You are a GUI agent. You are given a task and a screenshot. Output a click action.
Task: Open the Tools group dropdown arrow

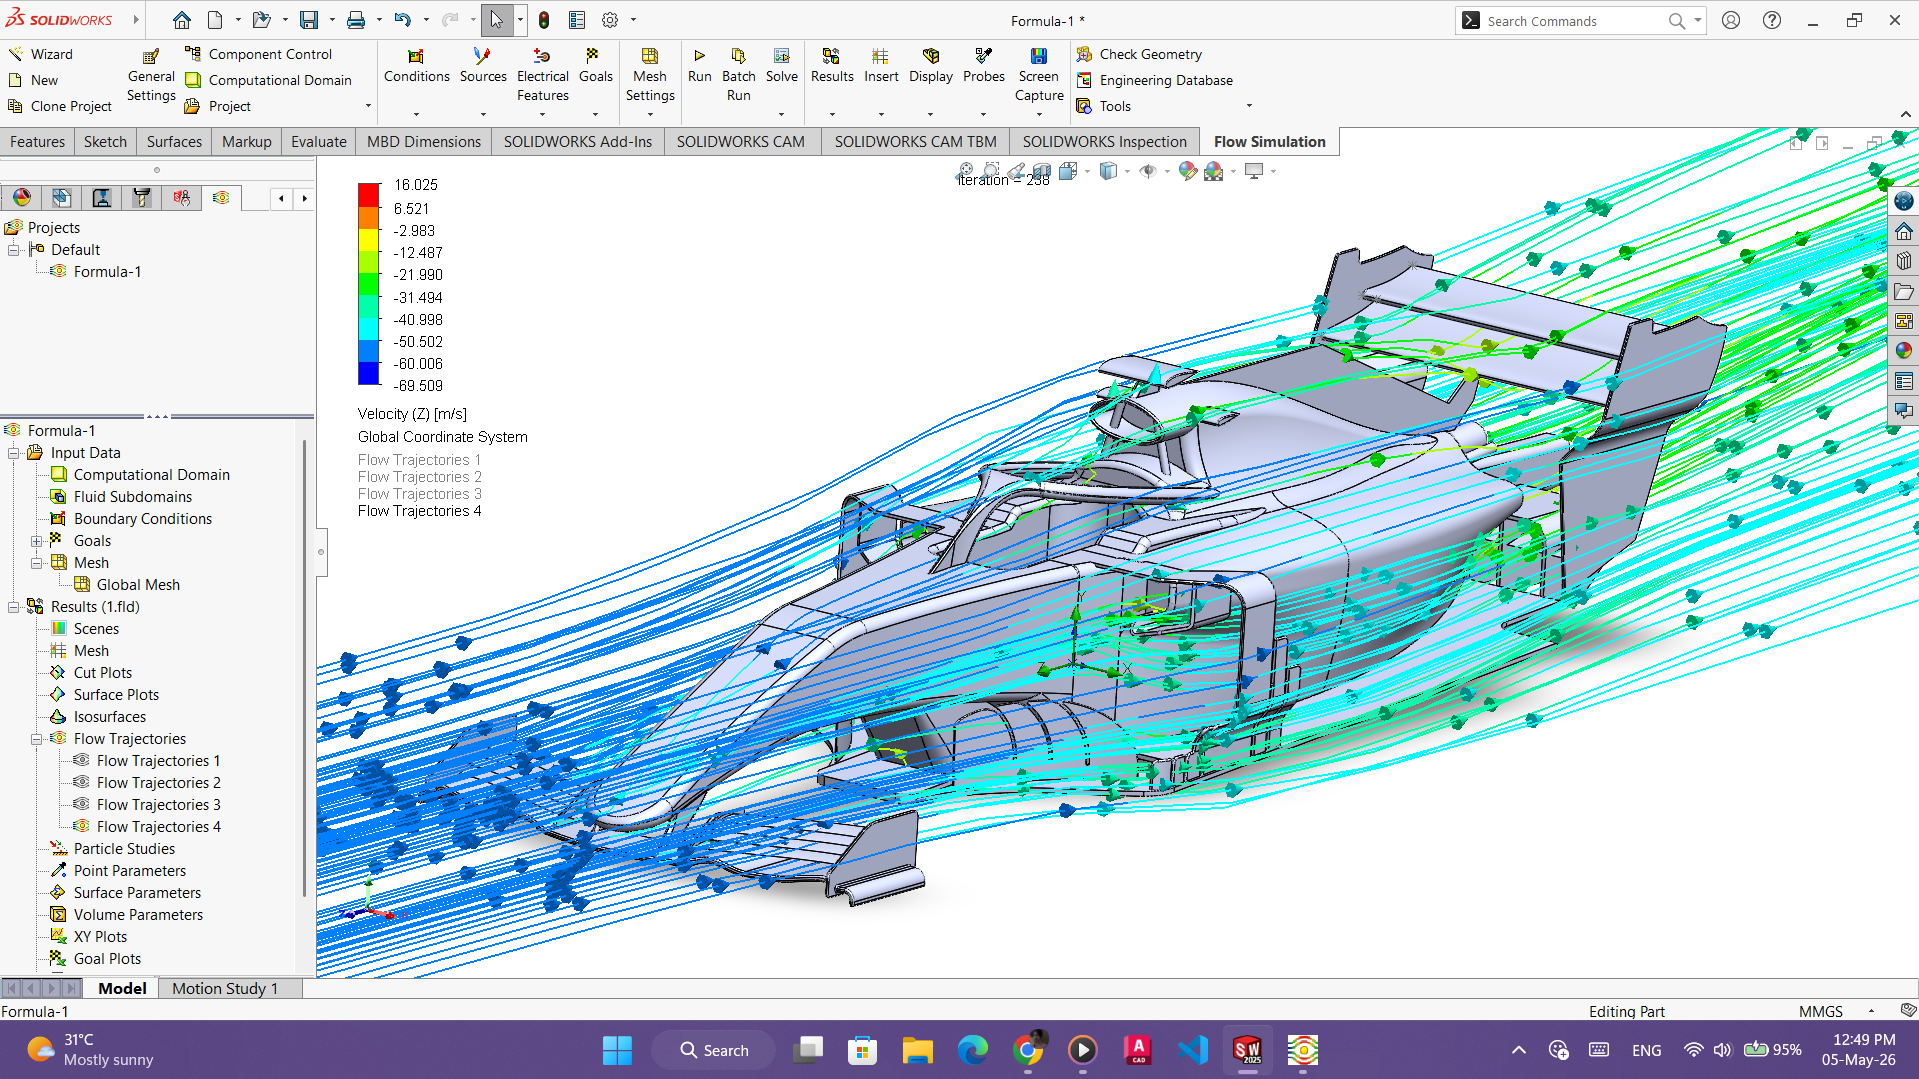pos(1249,106)
